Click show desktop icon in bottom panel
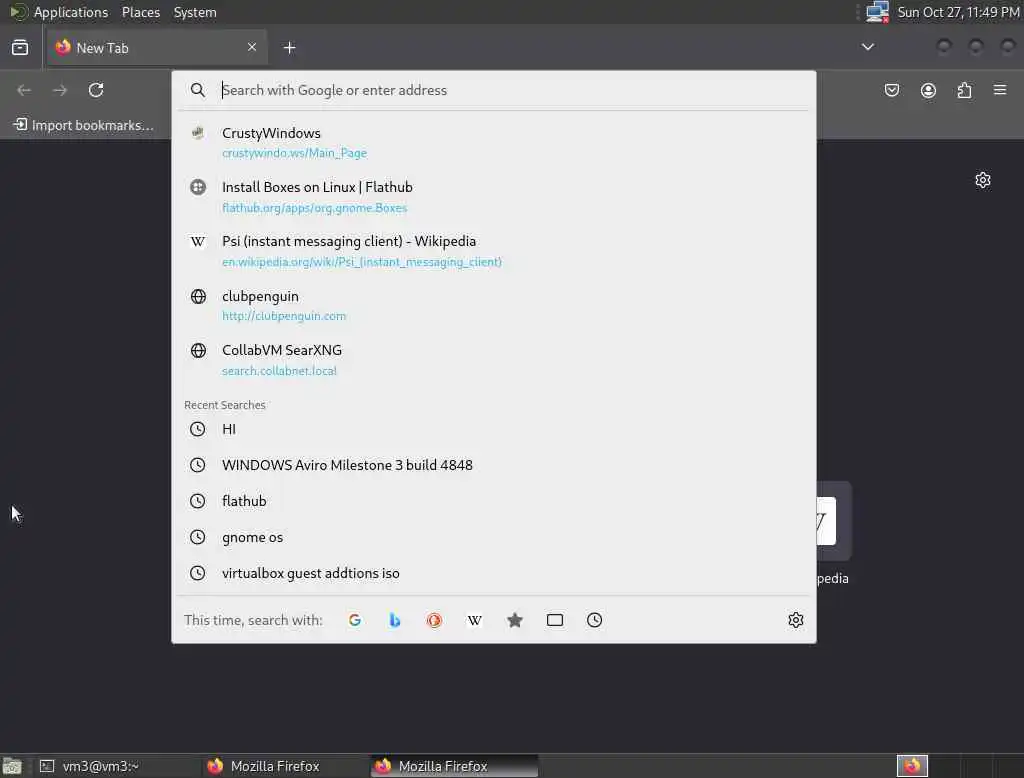The height and width of the screenshot is (778, 1024). tap(12, 766)
